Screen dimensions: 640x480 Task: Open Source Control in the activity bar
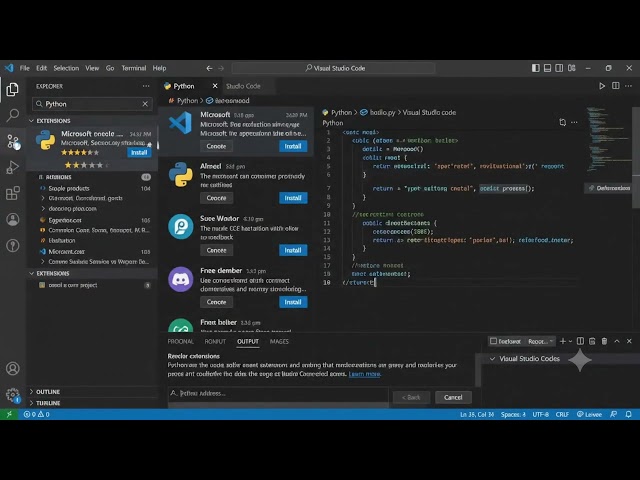pyautogui.click(x=13, y=142)
